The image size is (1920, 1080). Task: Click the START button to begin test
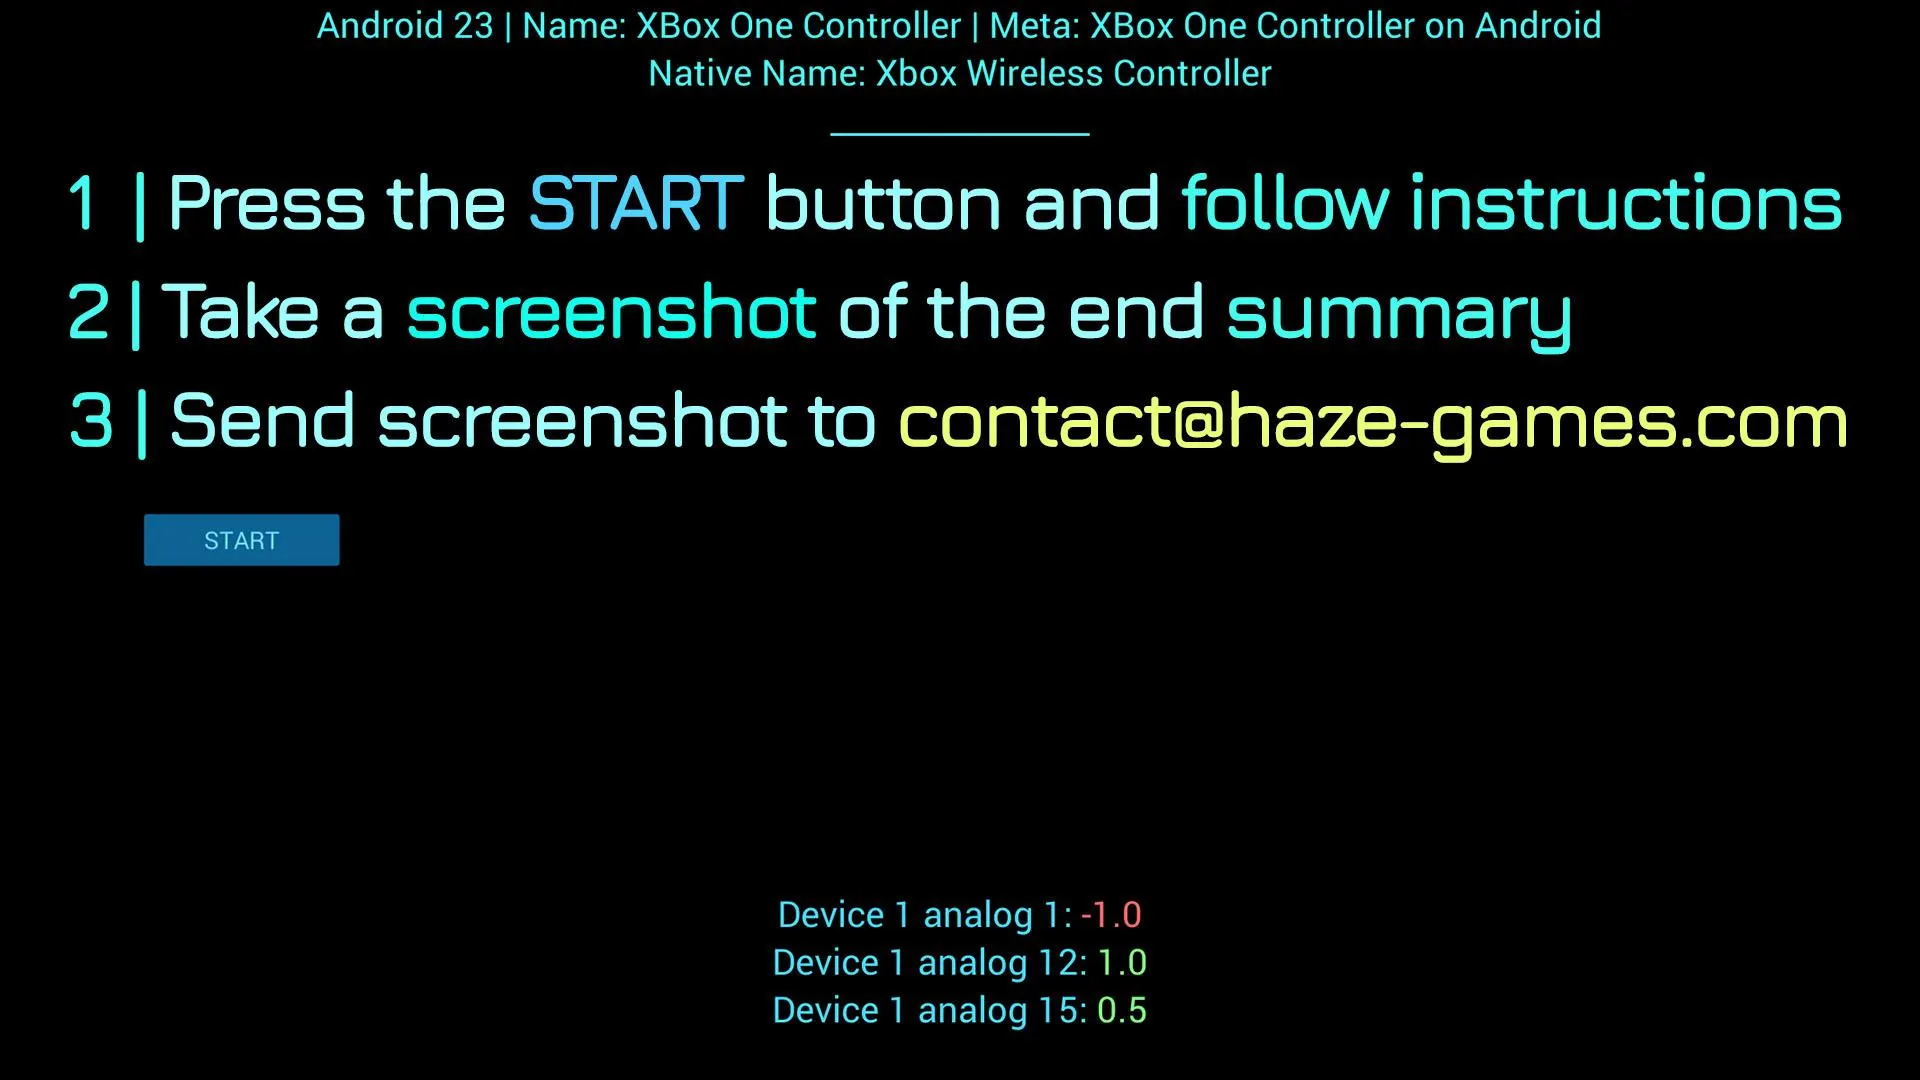[241, 539]
